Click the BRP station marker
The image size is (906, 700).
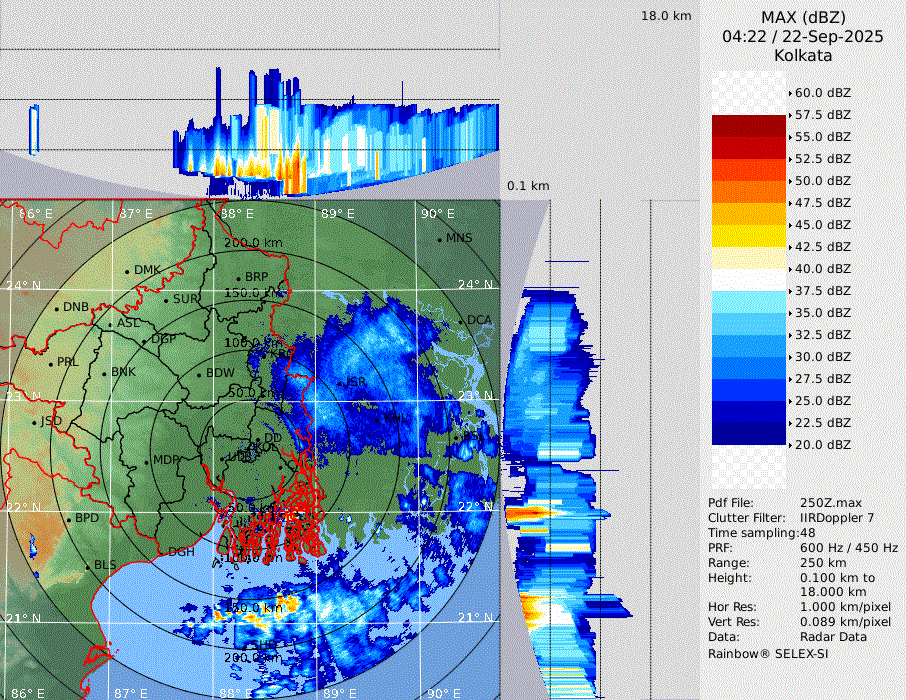pos(239,278)
